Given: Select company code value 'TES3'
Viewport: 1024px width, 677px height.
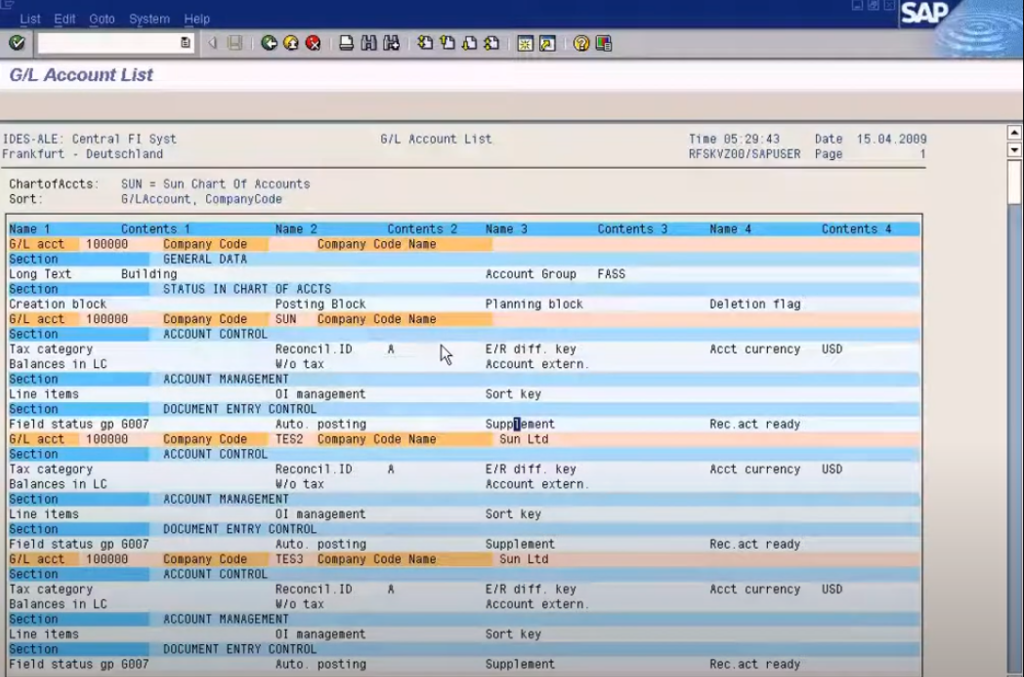Looking at the screenshot, I should pyautogui.click(x=289, y=559).
